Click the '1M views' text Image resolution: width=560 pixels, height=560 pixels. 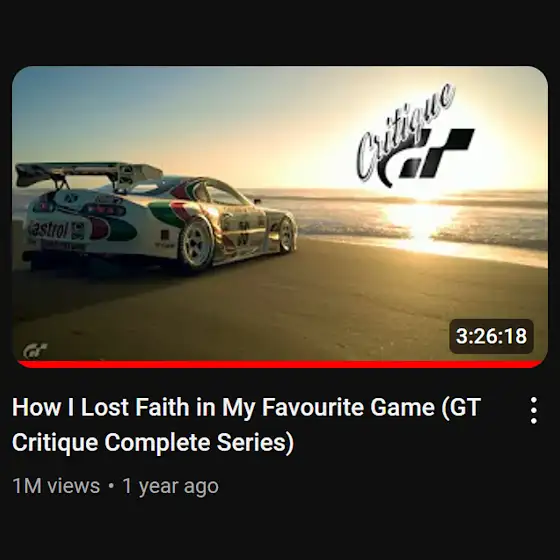coord(56,486)
